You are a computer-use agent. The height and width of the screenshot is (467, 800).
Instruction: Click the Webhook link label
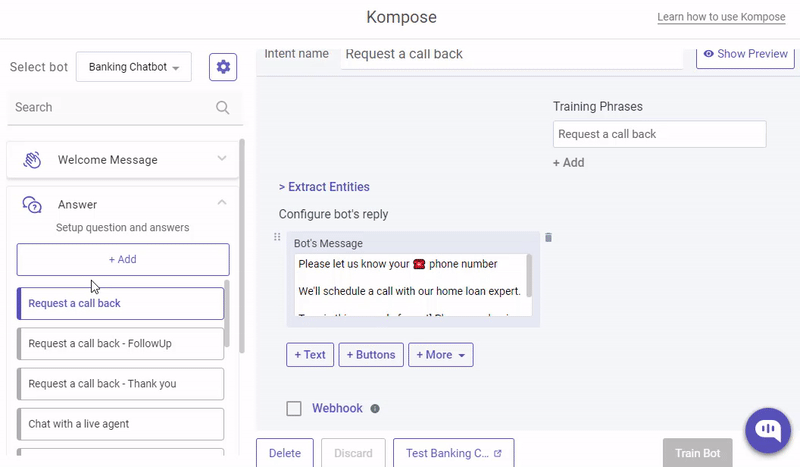337,408
